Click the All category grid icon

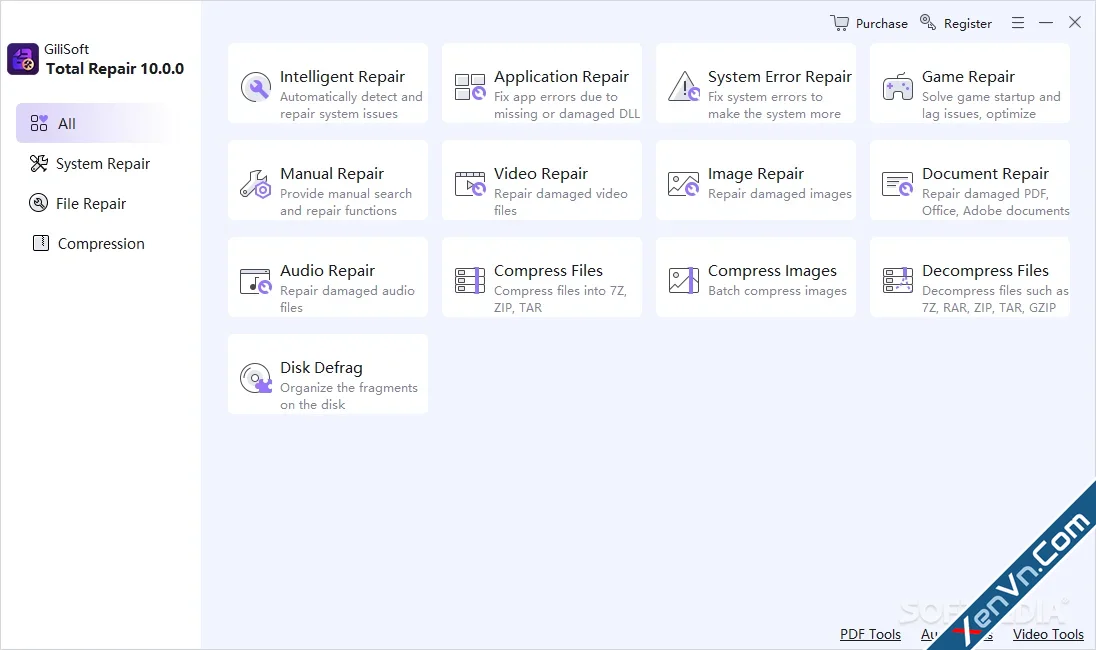point(39,123)
